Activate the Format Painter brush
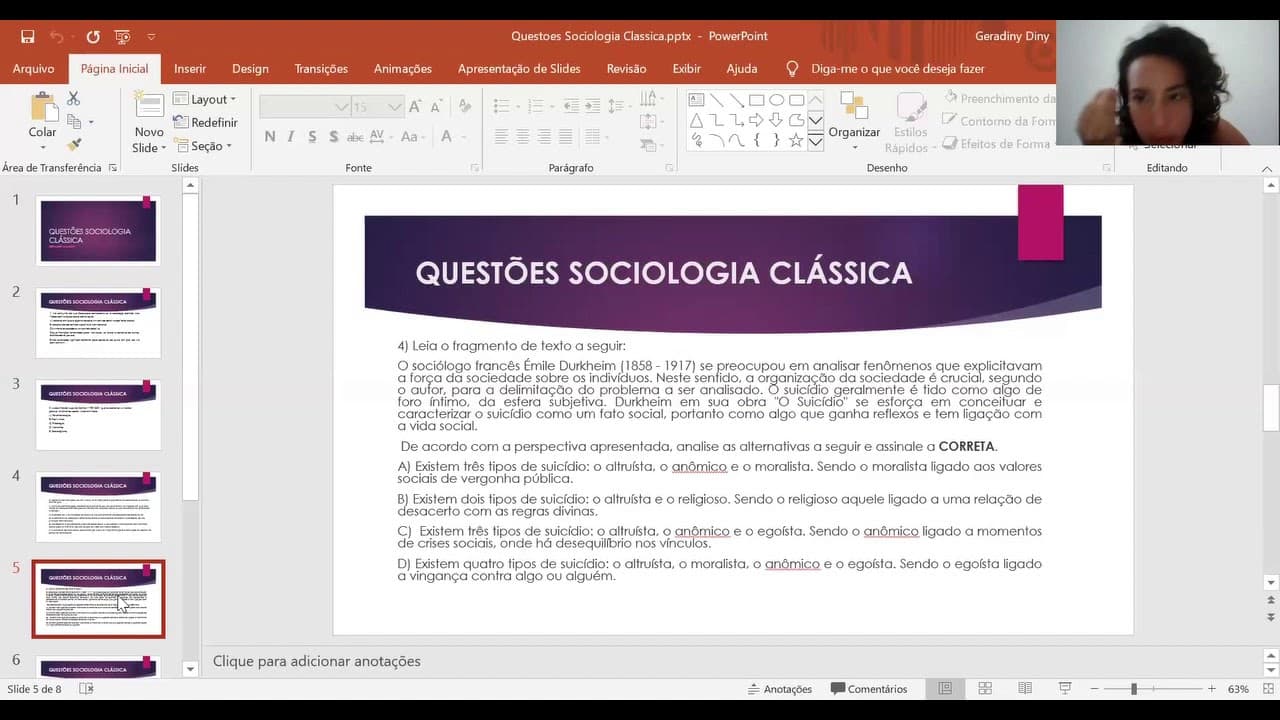Image resolution: width=1280 pixels, height=720 pixels. (73, 145)
